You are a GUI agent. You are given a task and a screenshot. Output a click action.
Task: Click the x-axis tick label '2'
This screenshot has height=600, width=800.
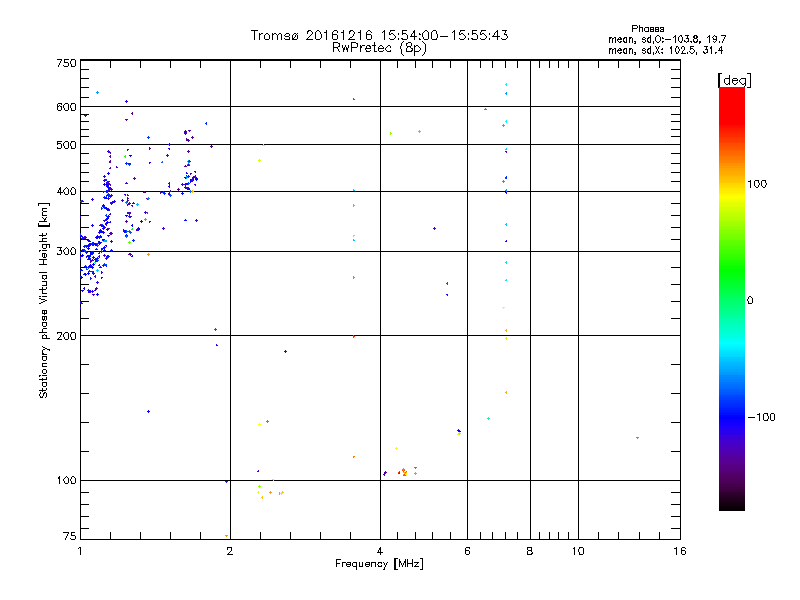pyautogui.click(x=230, y=551)
